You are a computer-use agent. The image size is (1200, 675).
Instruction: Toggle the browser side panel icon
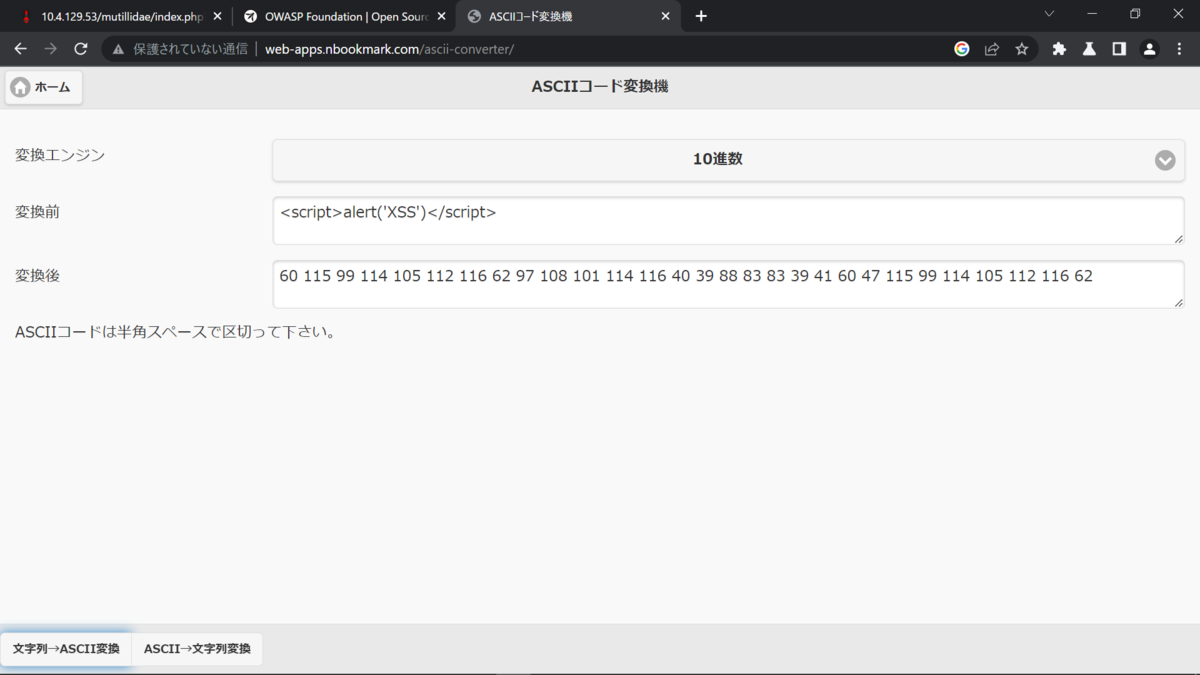coord(1119,49)
